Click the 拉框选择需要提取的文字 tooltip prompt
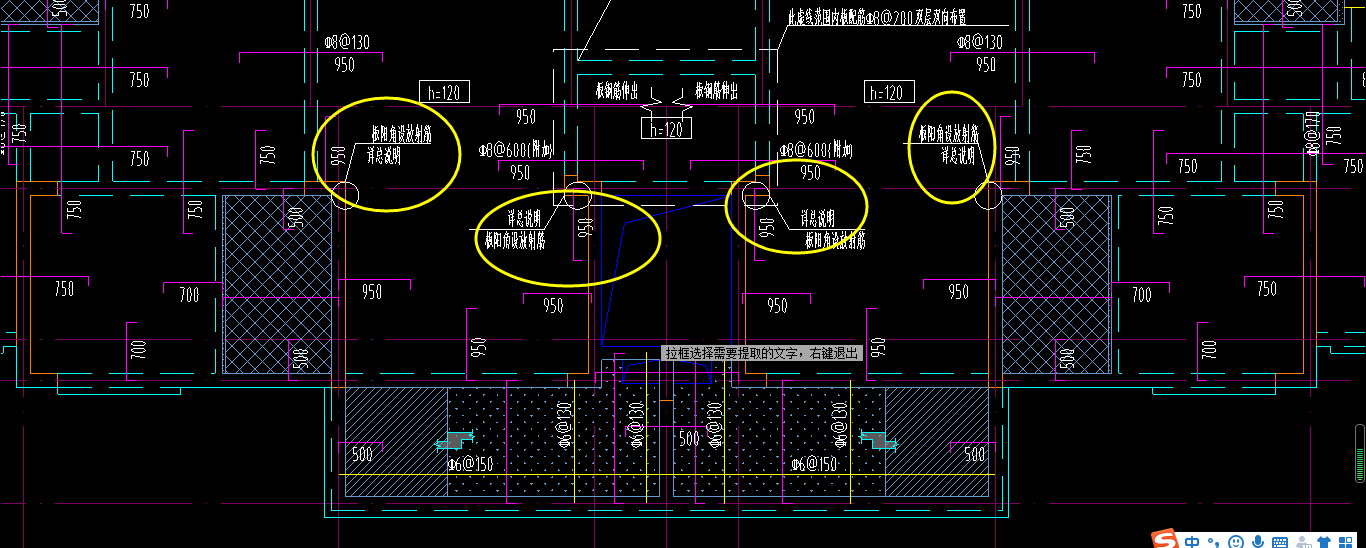 (x=762, y=353)
